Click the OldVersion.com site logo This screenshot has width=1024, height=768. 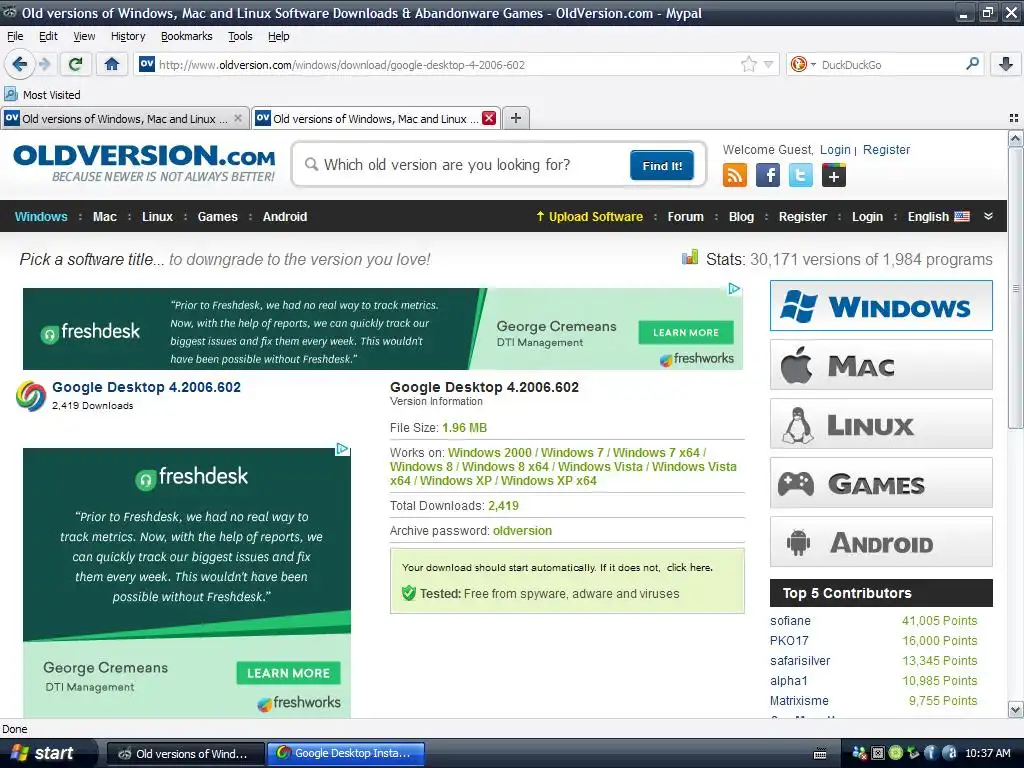tap(144, 163)
